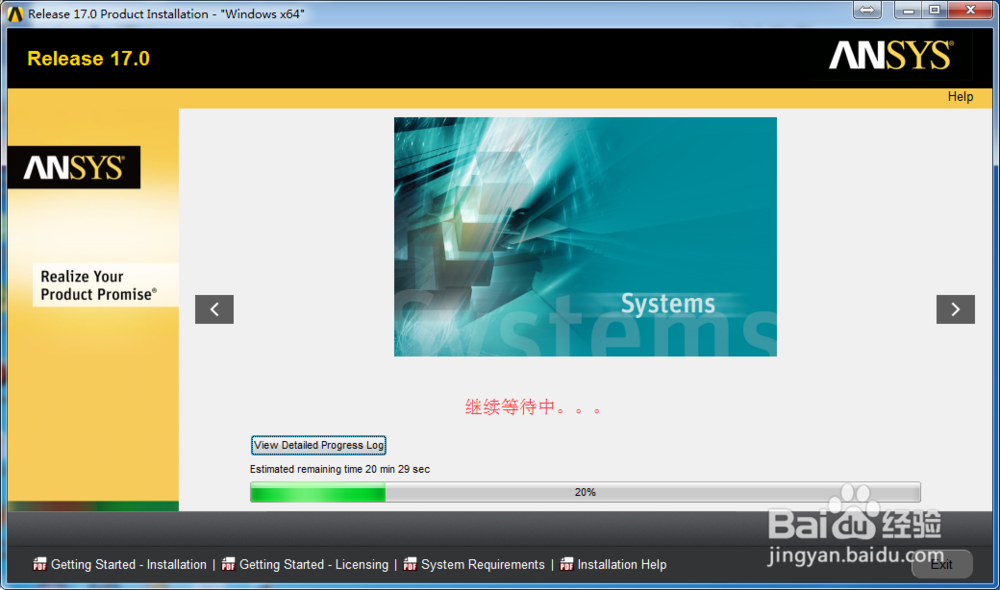Minimize the installer window
The image size is (1000, 590).
(908, 10)
